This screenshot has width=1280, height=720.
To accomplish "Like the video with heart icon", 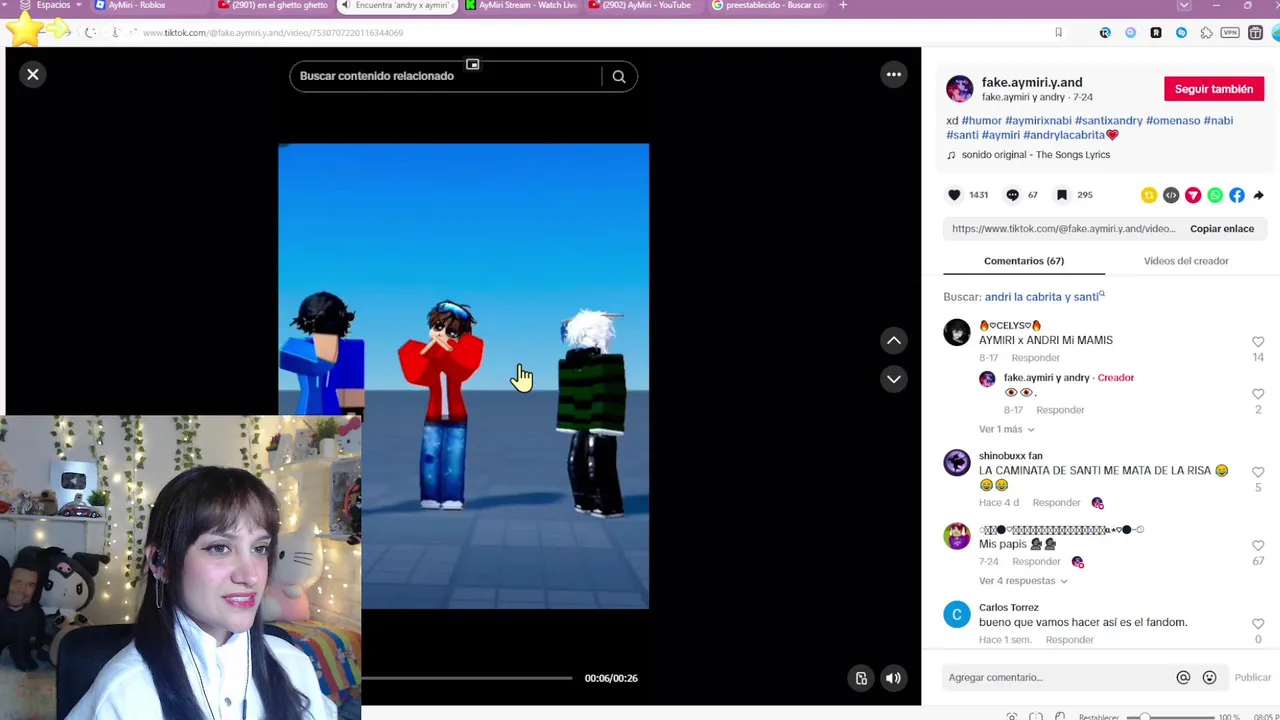I will coord(954,195).
